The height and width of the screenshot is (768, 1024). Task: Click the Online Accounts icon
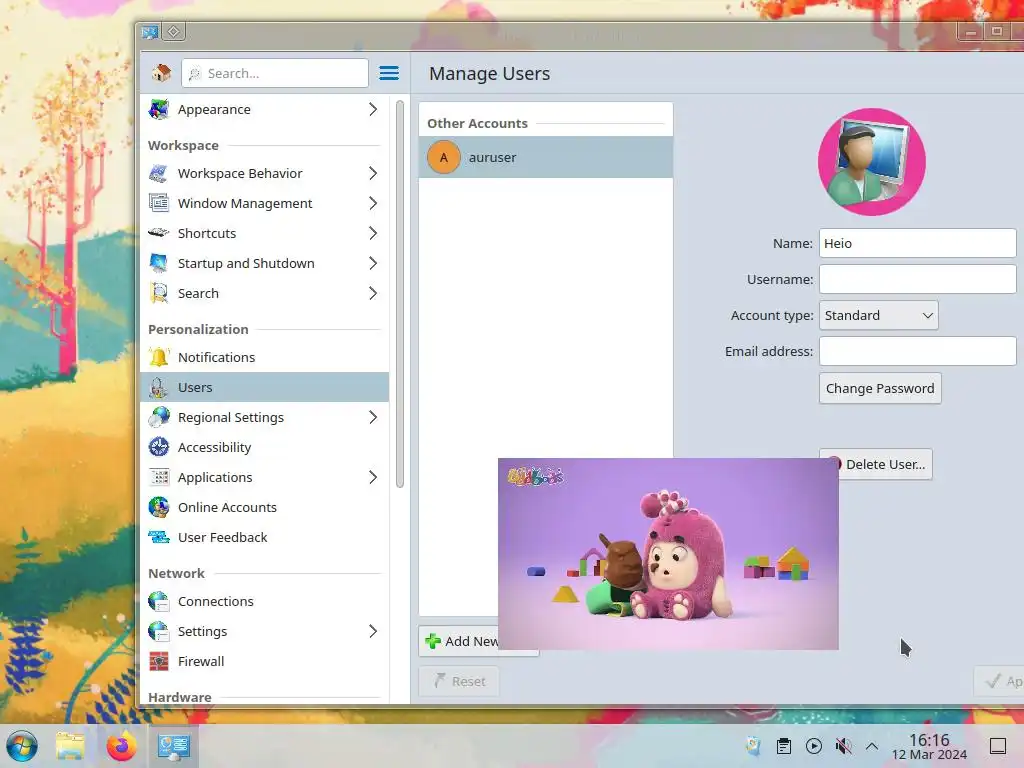pyautogui.click(x=159, y=507)
